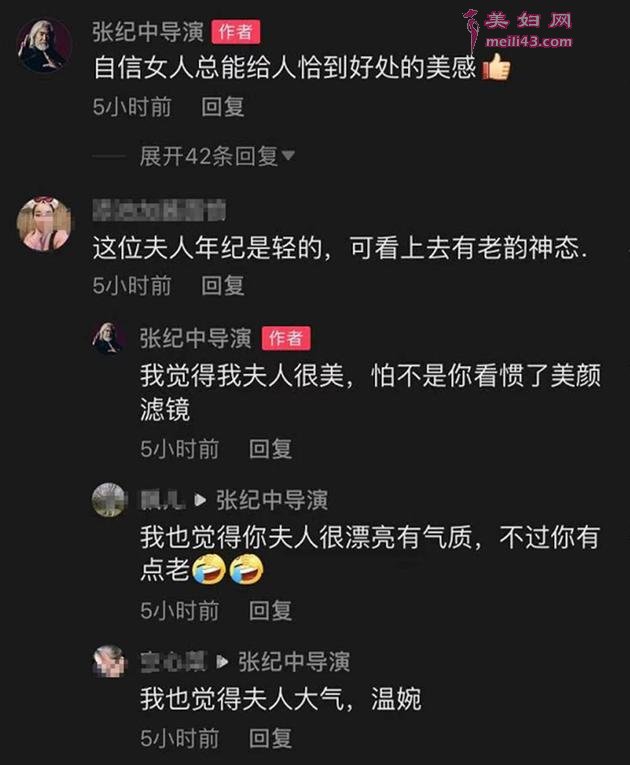Open blurred commenter avatar with sunglasses

[x=44, y=224]
